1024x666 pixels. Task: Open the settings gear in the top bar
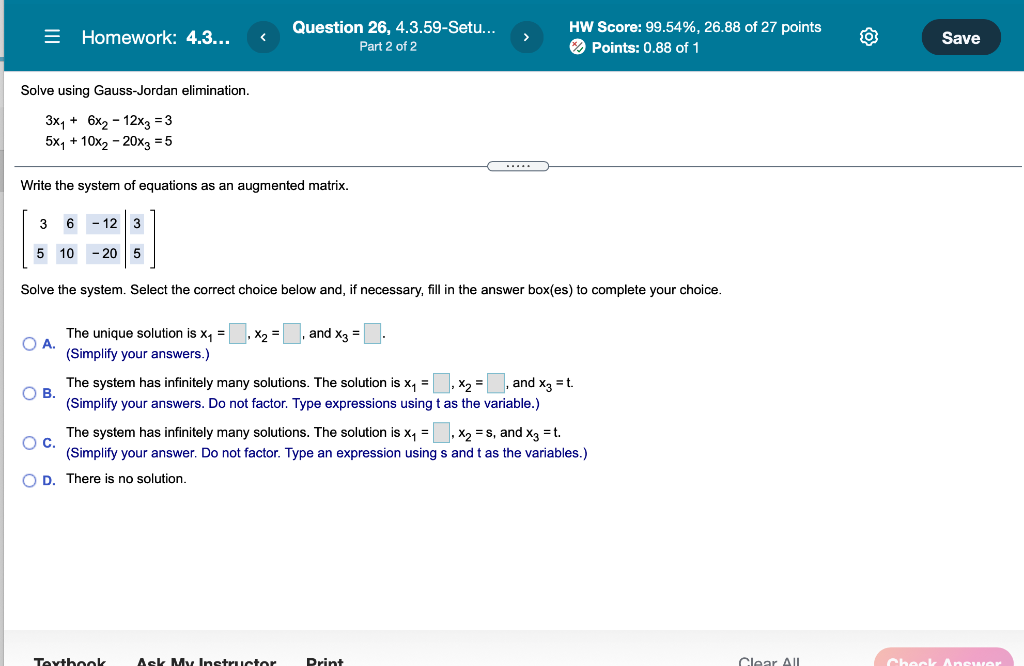tap(868, 36)
